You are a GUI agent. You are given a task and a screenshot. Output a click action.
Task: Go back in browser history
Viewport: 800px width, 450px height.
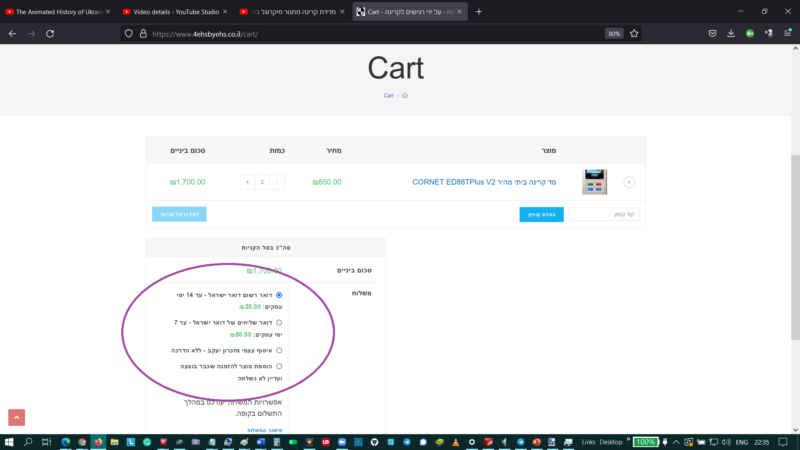tap(12, 34)
